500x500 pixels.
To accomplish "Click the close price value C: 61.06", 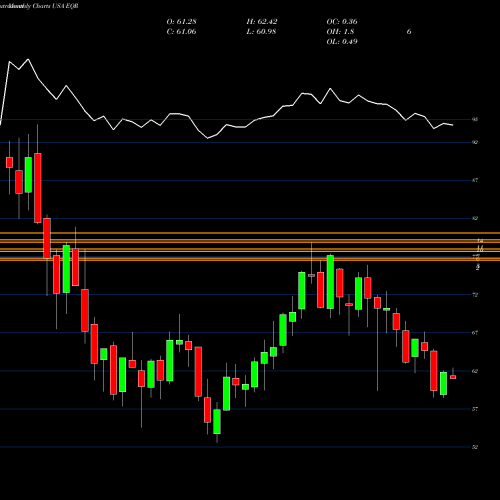I will point(181,32).
